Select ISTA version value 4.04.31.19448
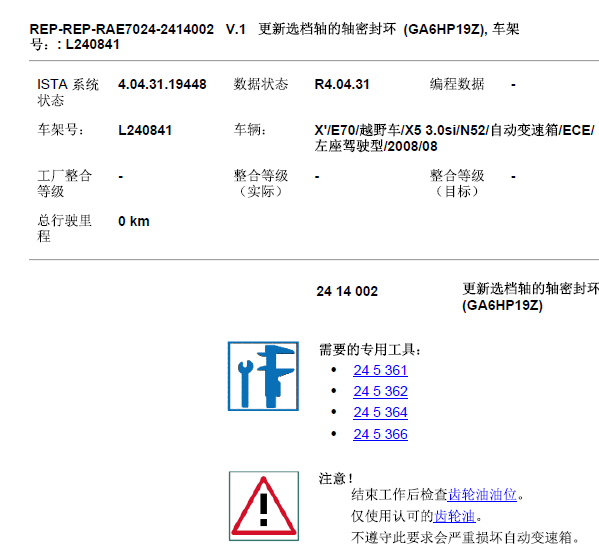 [162, 84]
